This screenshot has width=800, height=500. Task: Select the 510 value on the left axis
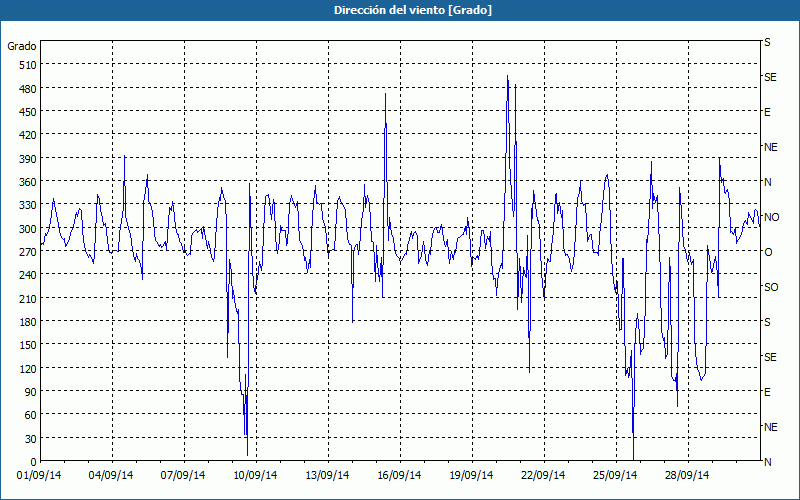tap(28, 65)
